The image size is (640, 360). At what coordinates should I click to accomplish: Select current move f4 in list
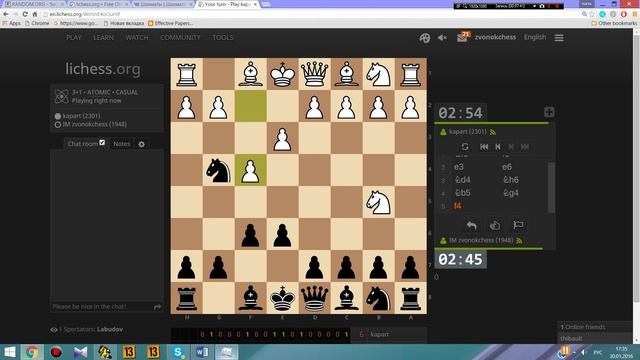coord(458,206)
